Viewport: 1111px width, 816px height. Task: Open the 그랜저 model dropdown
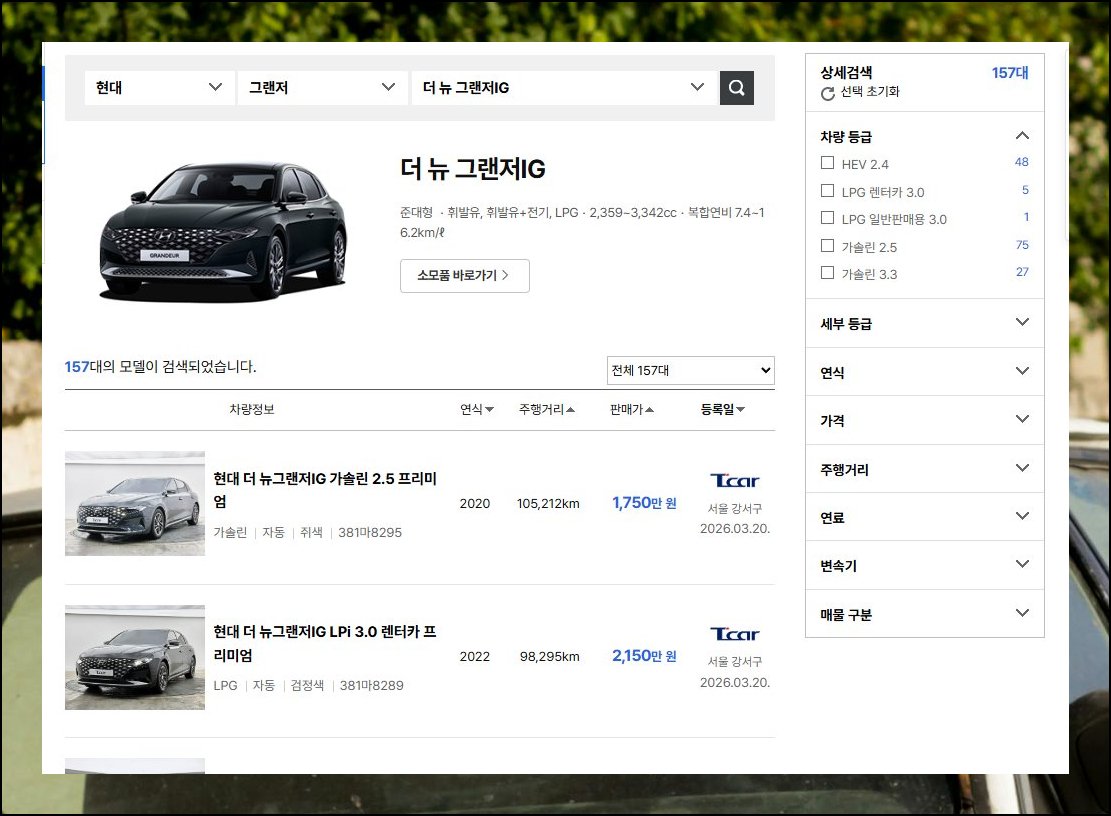pos(322,88)
